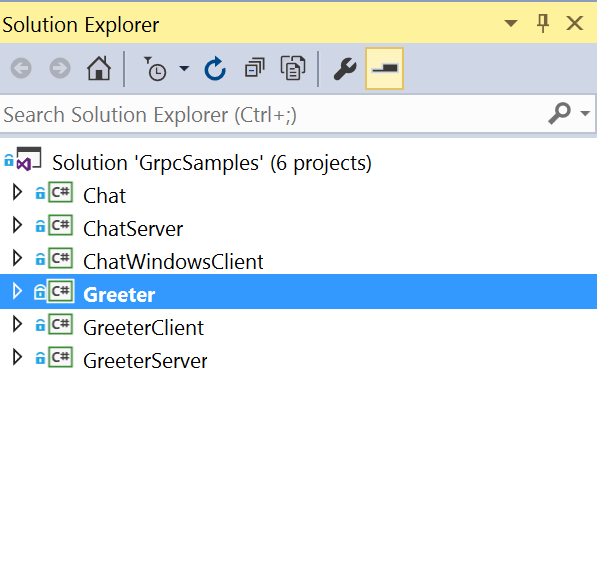Click the Solution Explorer title text
The height and width of the screenshot is (561, 597).
point(81,25)
